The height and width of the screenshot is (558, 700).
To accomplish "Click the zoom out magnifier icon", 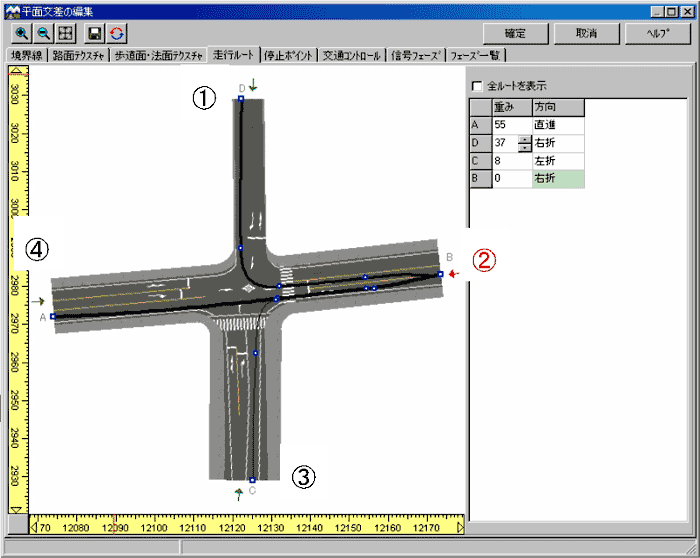I will point(43,33).
